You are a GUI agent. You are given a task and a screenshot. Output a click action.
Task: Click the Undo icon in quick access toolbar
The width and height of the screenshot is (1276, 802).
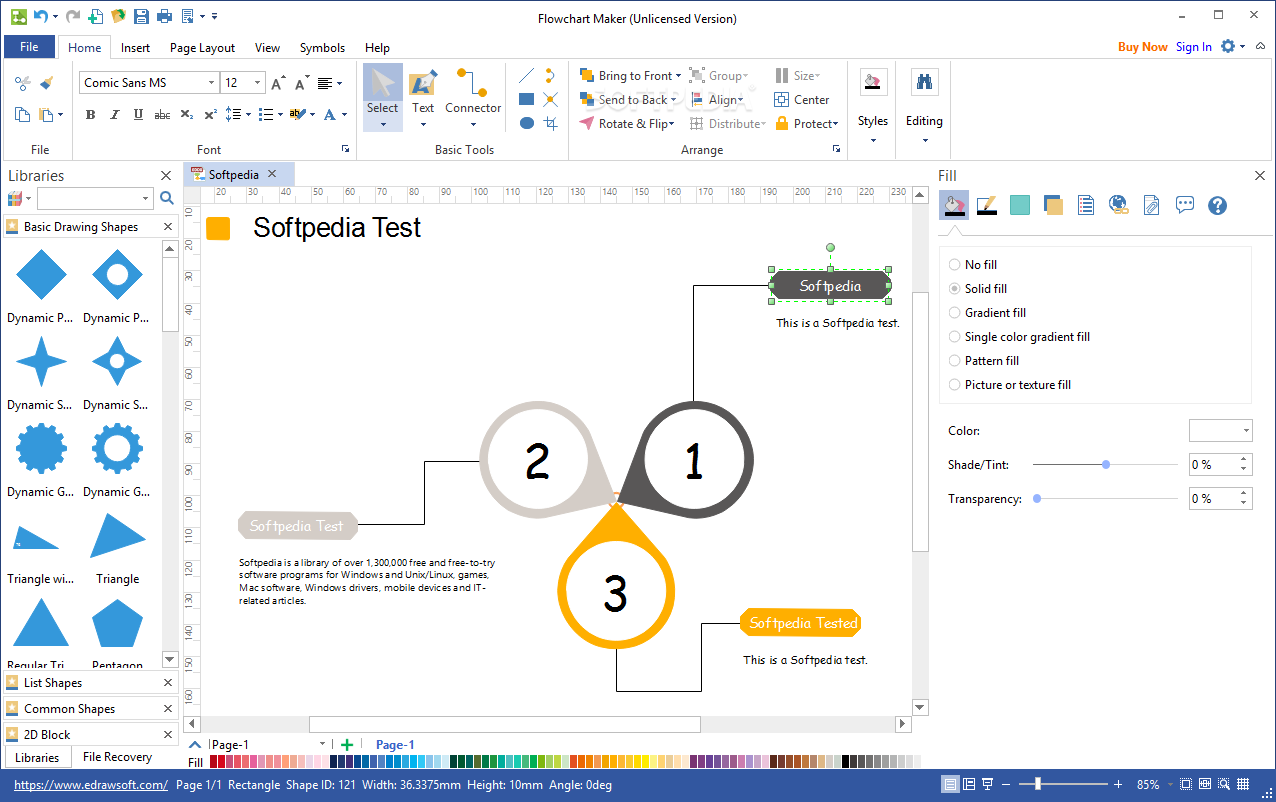[x=40, y=16]
